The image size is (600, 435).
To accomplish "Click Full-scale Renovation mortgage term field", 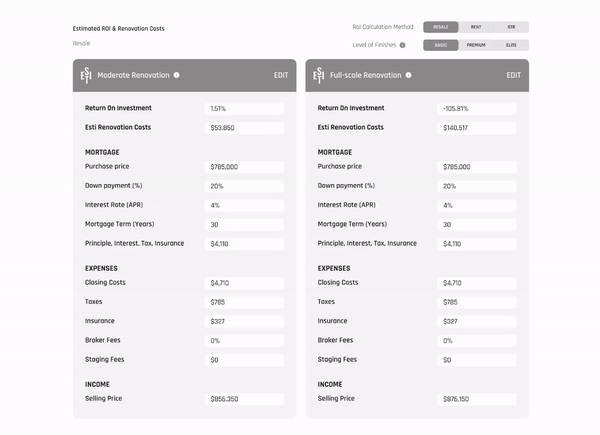I will click(x=476, y=225).
